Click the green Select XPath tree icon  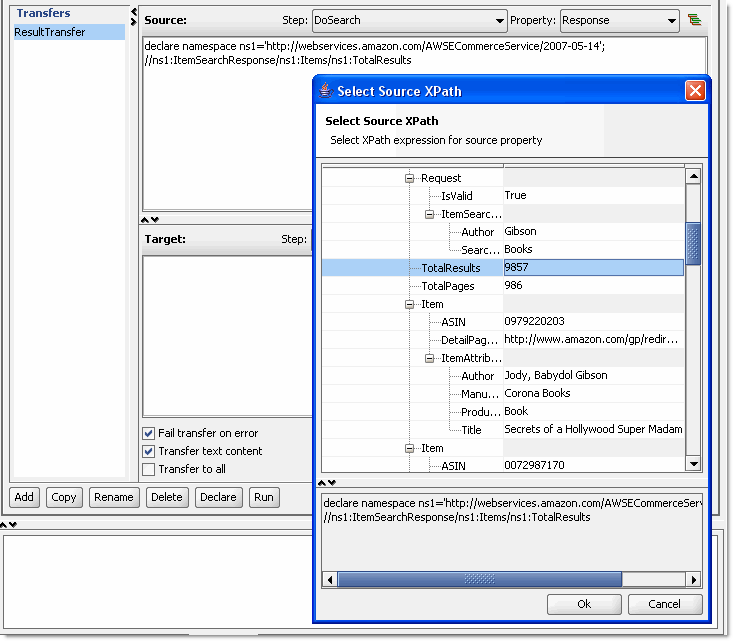[x=694, y=20]
